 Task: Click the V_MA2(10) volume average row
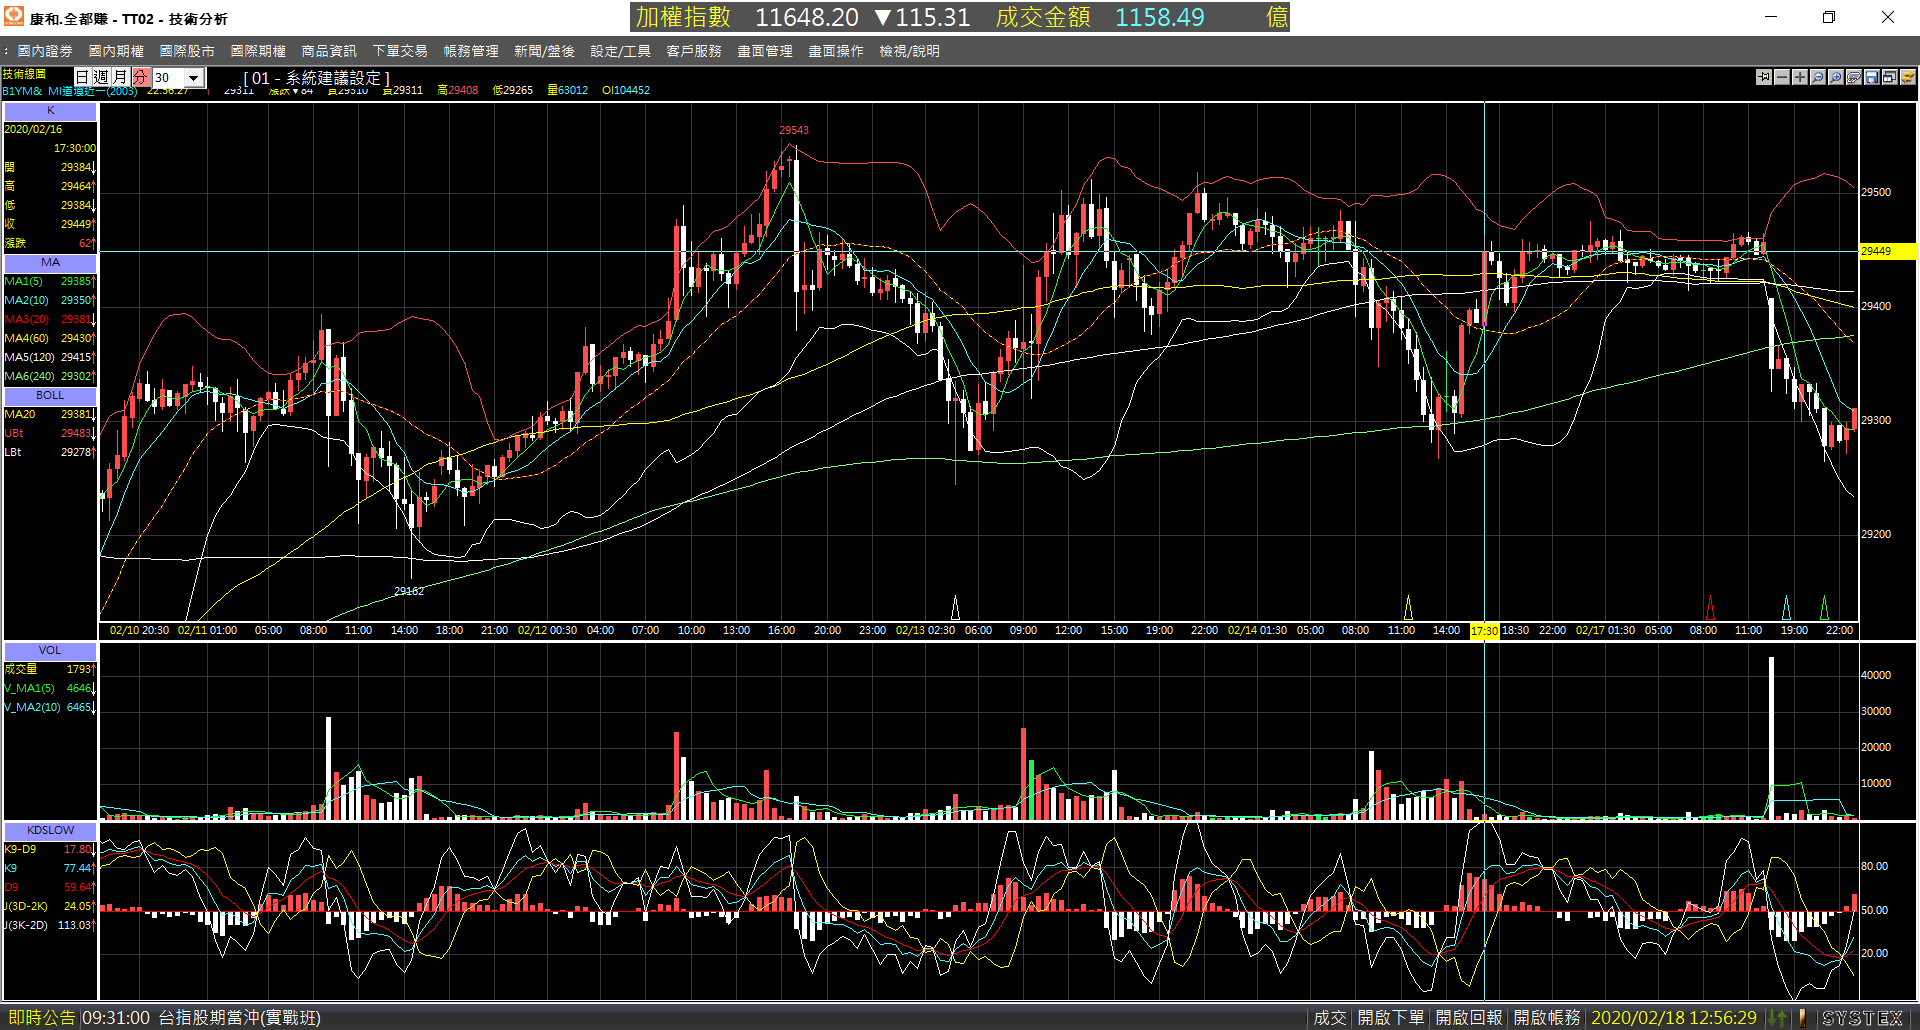click(50, 707)
